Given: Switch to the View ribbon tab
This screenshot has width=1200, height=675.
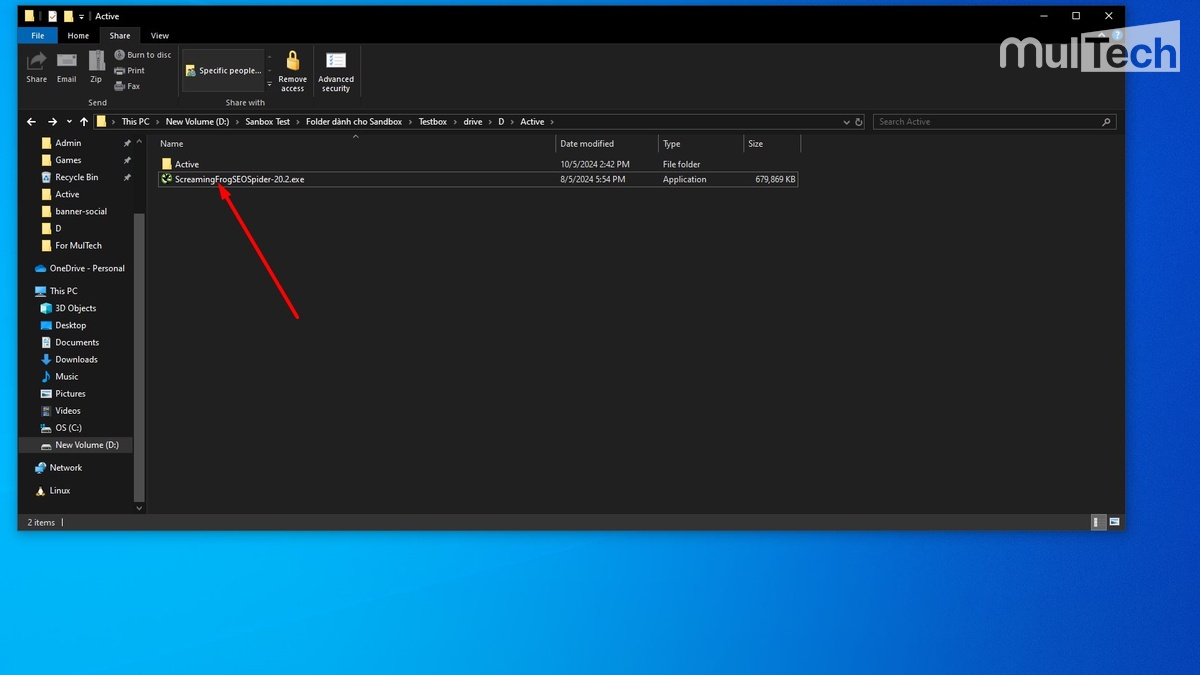Looking at the screenshot, I should 159,35.
